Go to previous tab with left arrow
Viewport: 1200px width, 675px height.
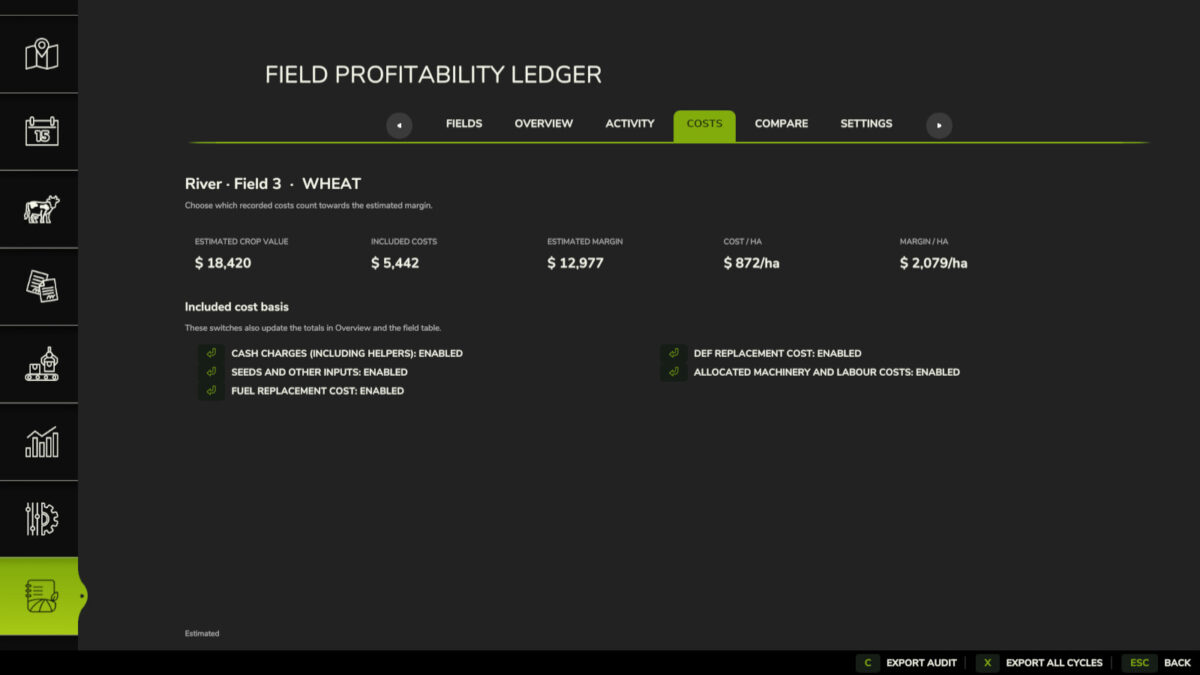click(399, 125)
